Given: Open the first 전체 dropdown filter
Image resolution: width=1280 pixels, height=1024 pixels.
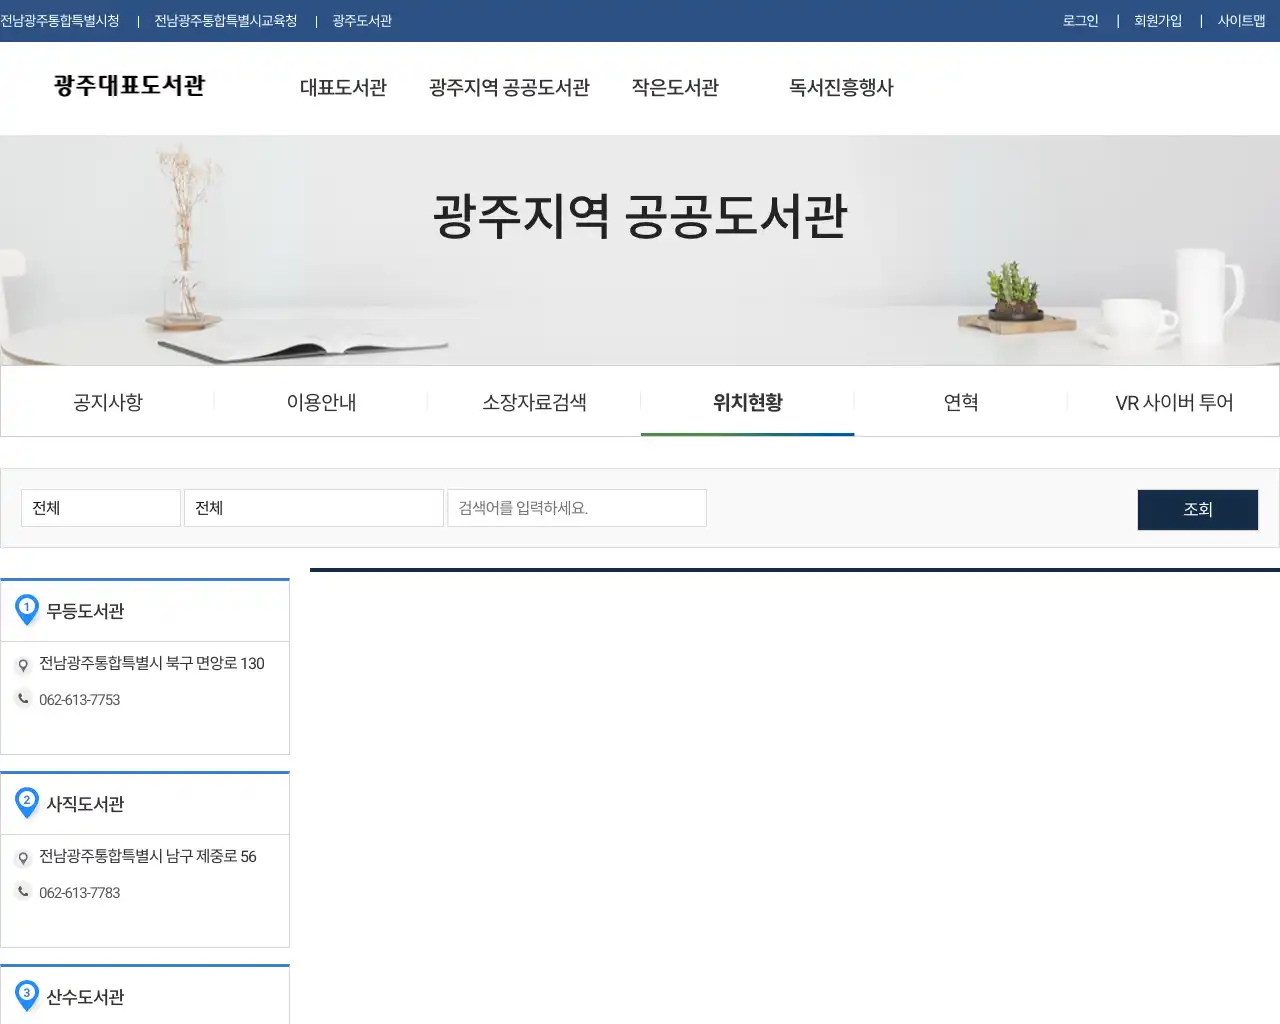Looking at the screenshot, I should [101, 508].
